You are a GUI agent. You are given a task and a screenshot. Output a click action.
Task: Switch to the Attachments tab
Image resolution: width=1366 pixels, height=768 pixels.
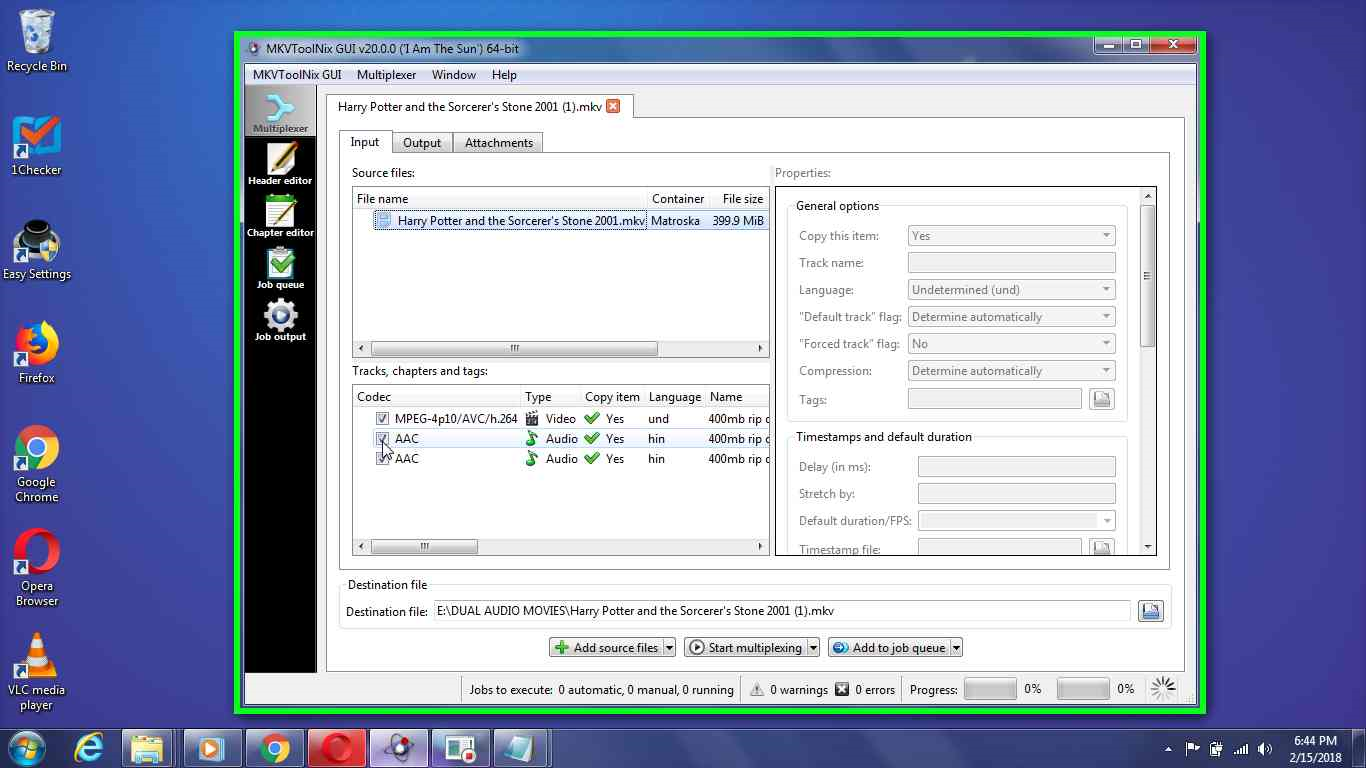[x=498, y=143]
